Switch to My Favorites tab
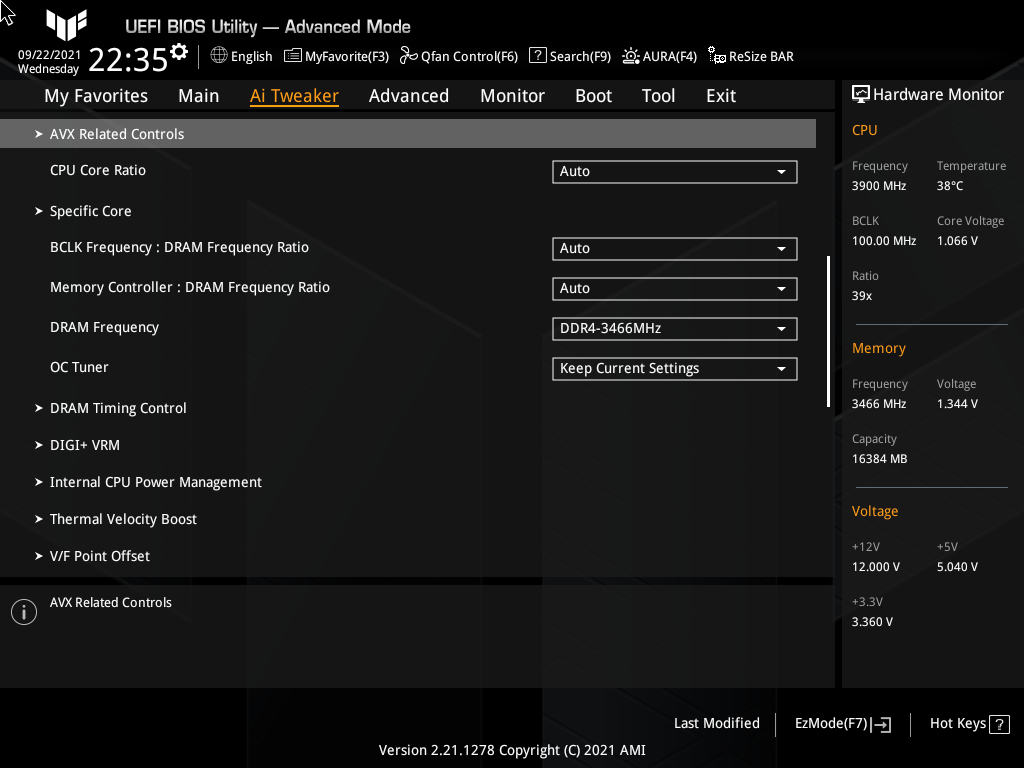 click(96, 96)
